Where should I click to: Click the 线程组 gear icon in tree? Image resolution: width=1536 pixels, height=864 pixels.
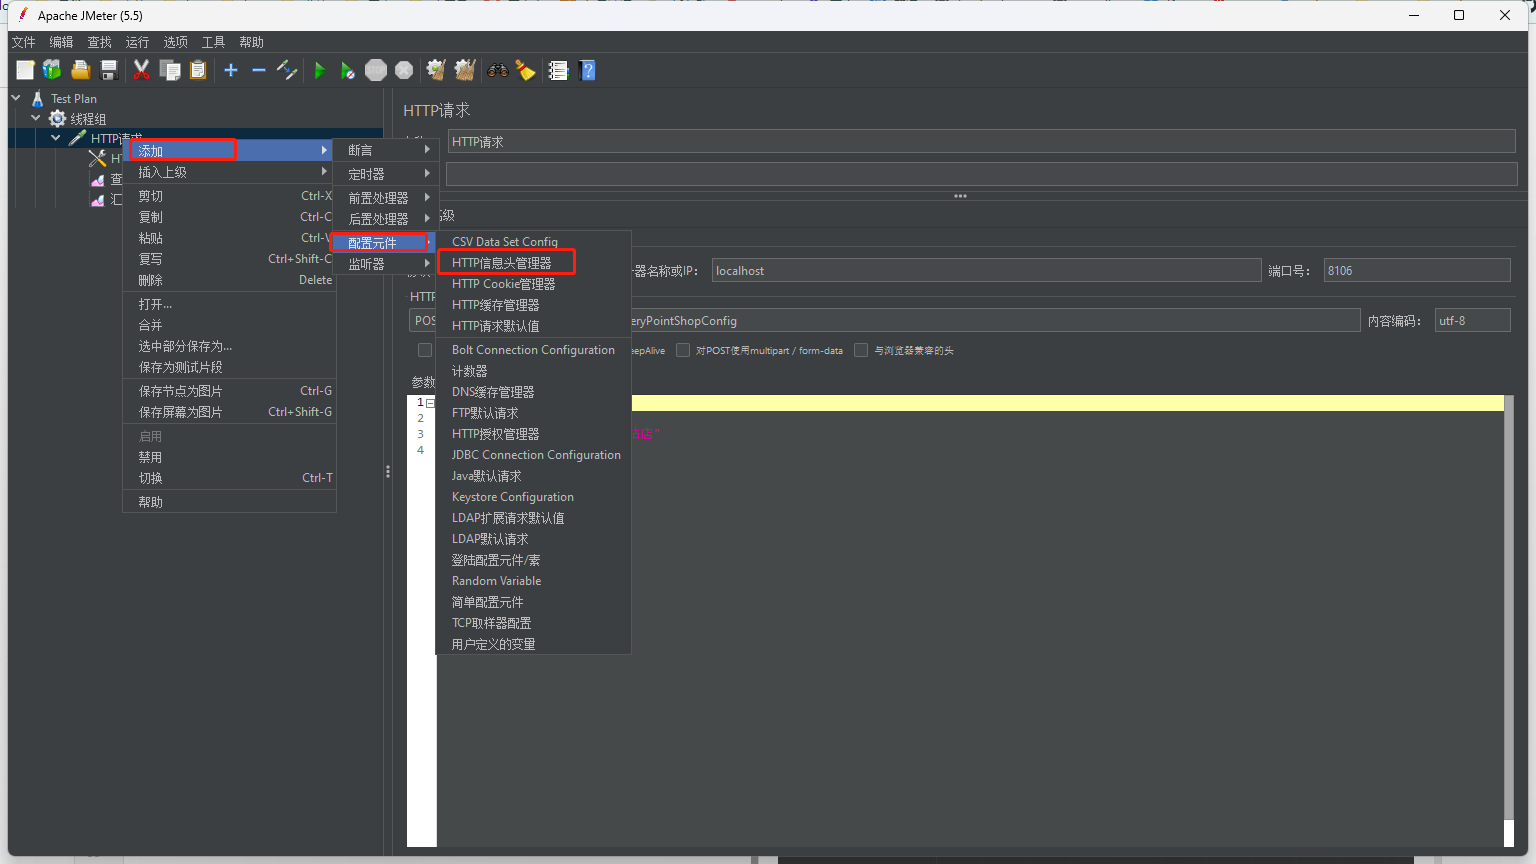[58, 118]
